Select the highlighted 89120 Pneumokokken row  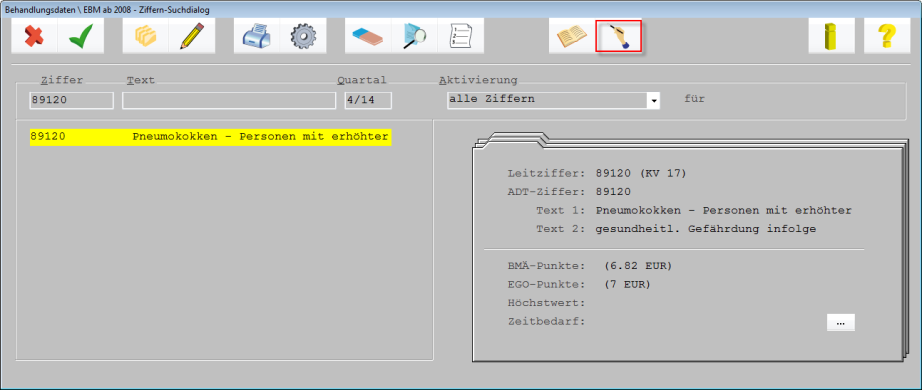click(211, 137)
